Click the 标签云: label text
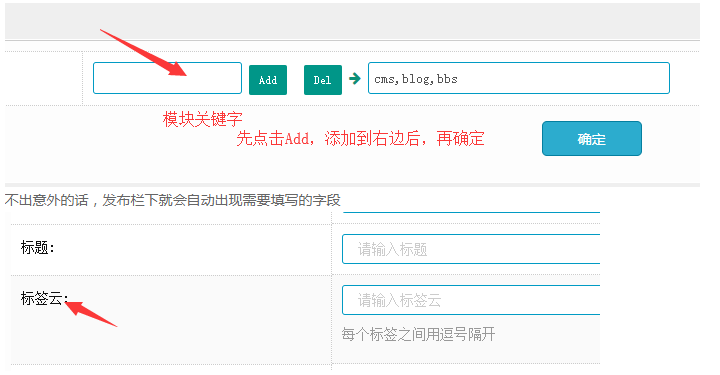 (x=44, y=298)
